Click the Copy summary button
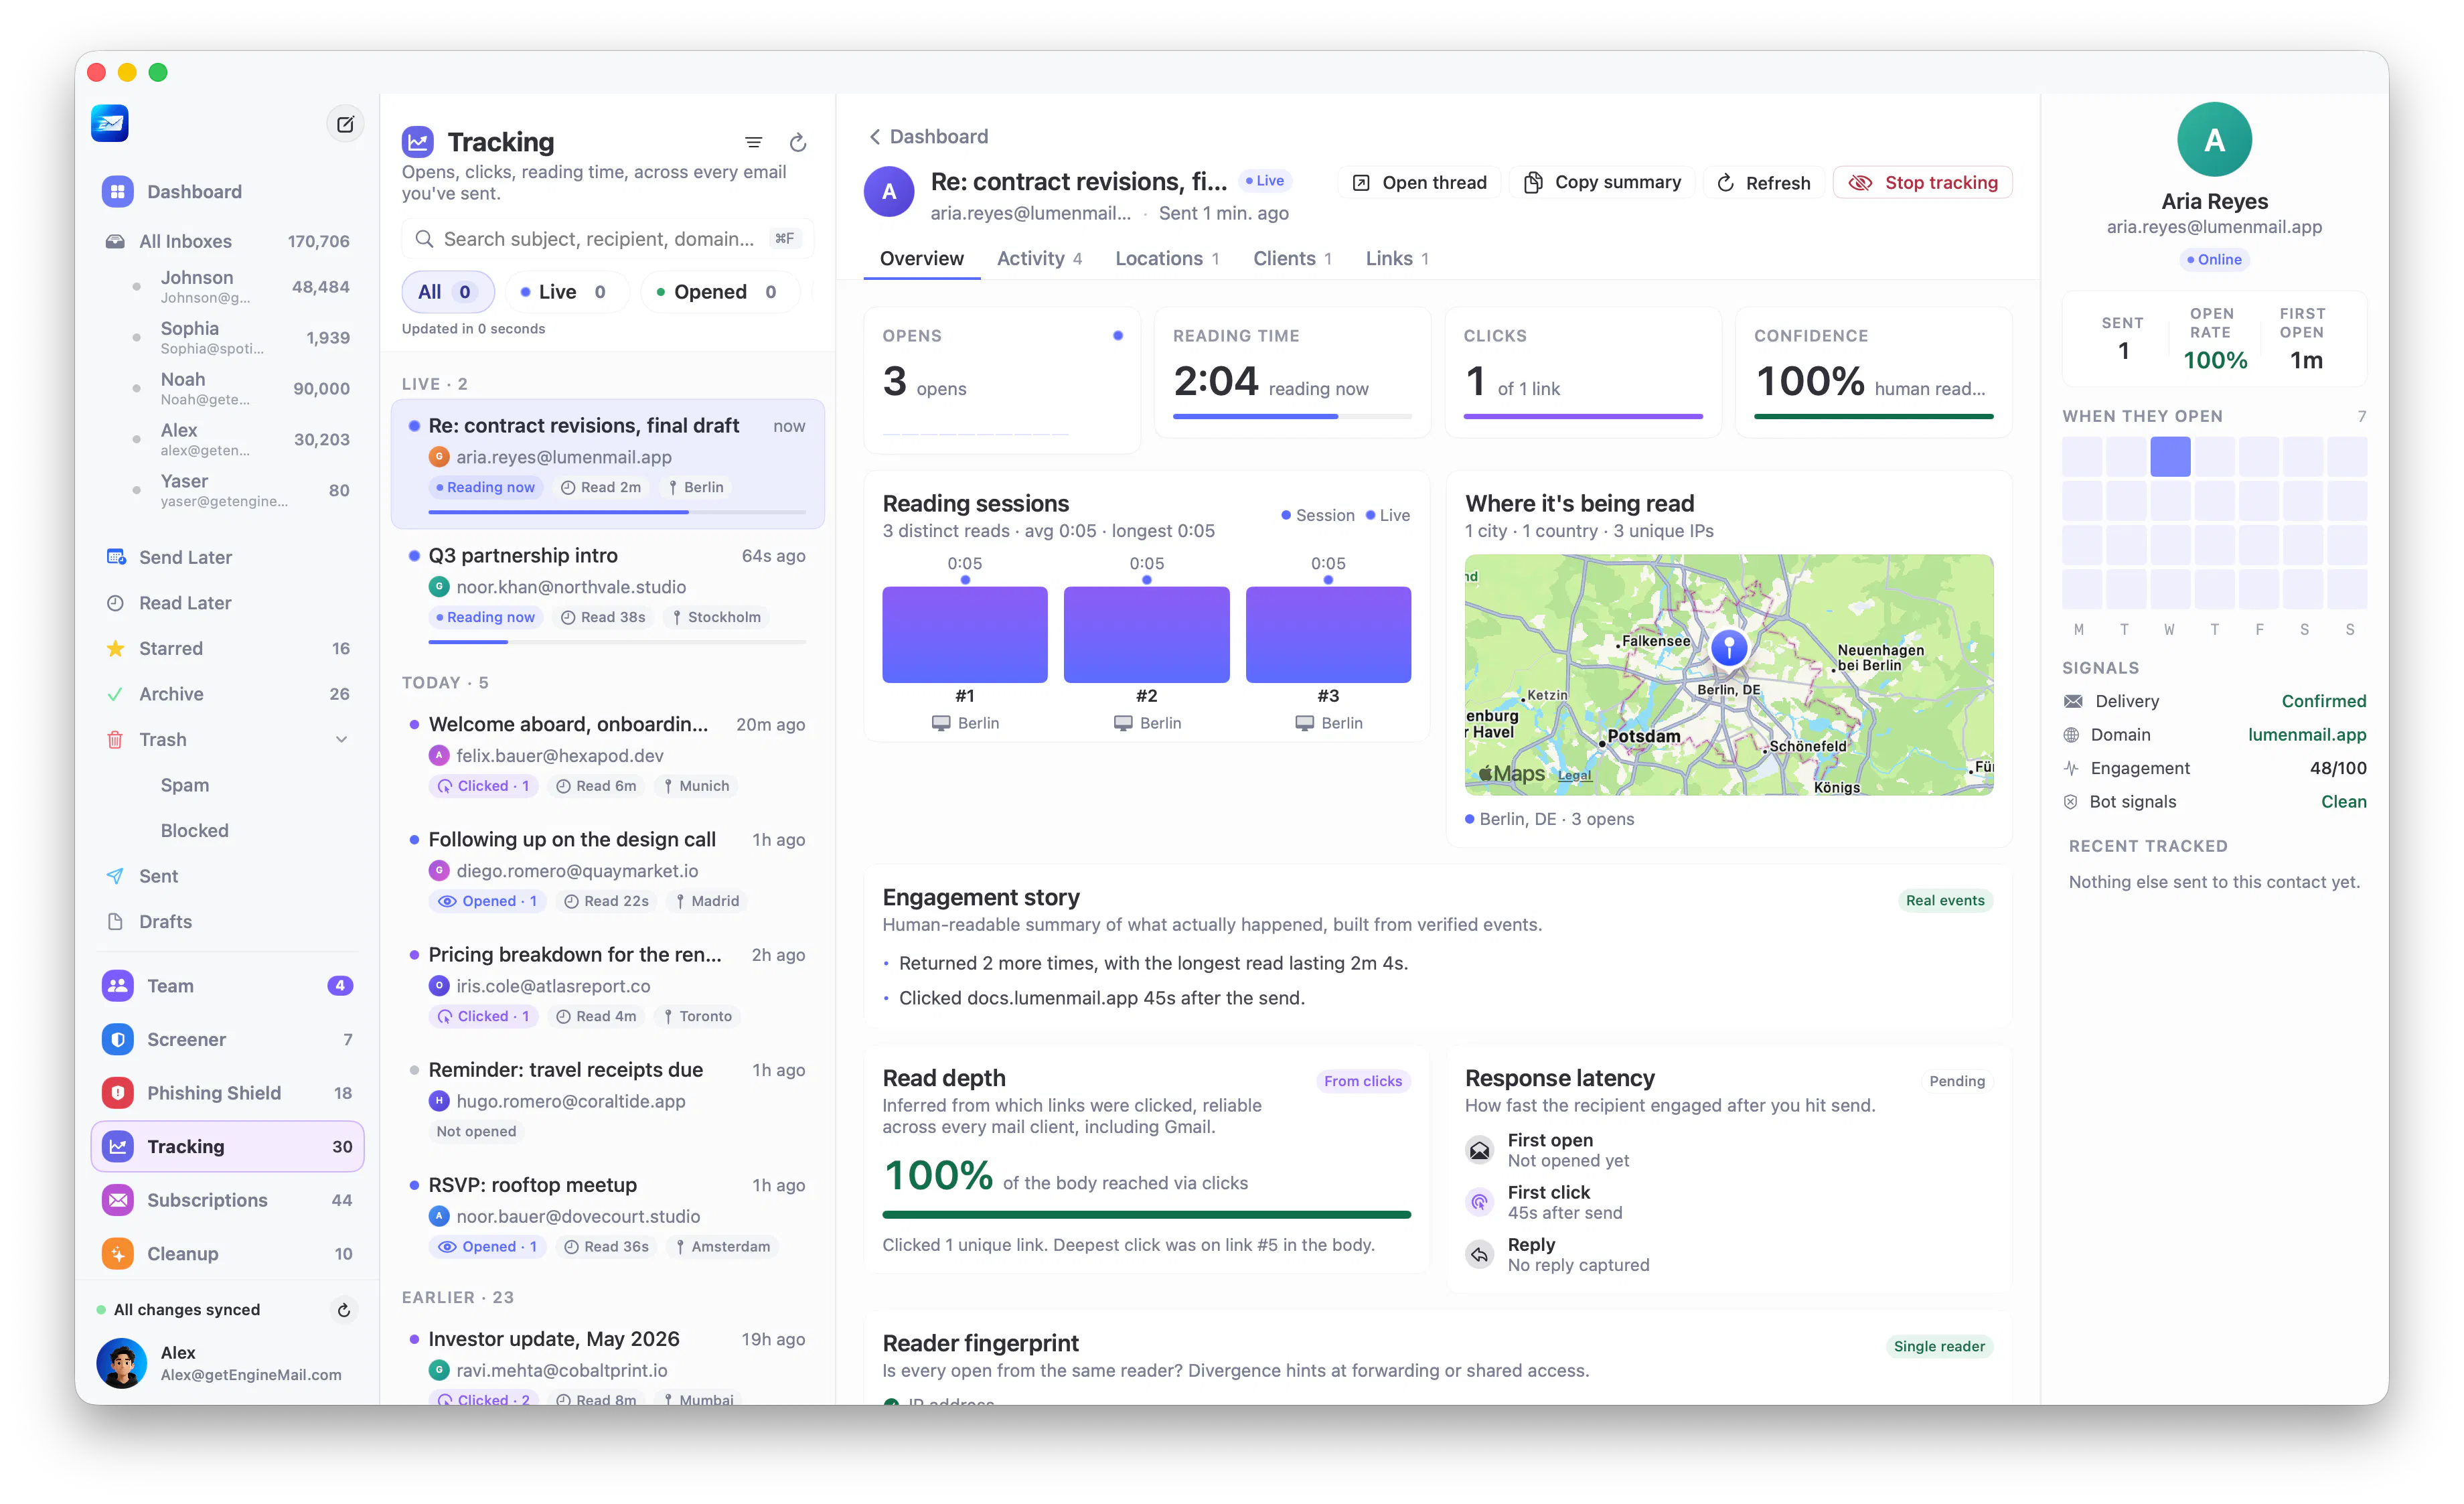Image resolution: width=2464 pixels, height=1504 pixels. [x=1602, y=183]
